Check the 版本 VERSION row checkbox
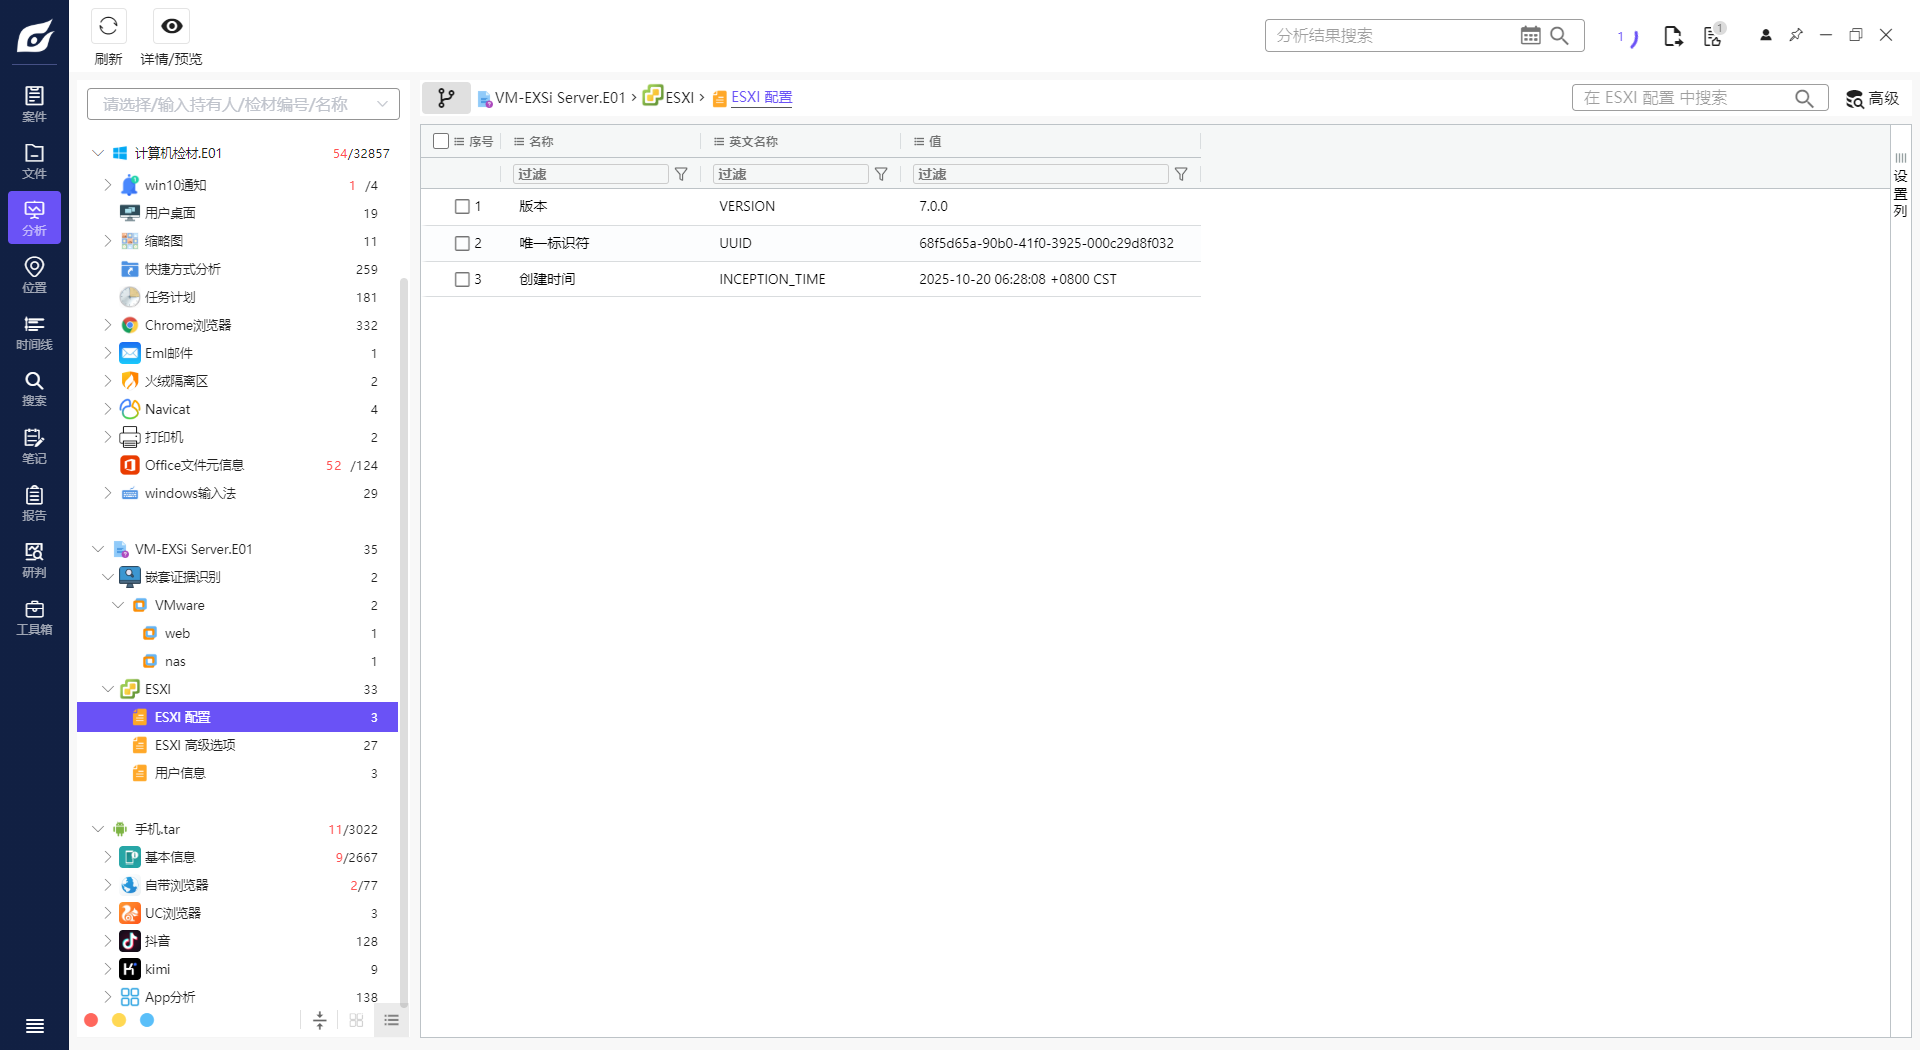Image resolution: width=1920 pixels, height=1050 pixels. [x=462, y=206]
